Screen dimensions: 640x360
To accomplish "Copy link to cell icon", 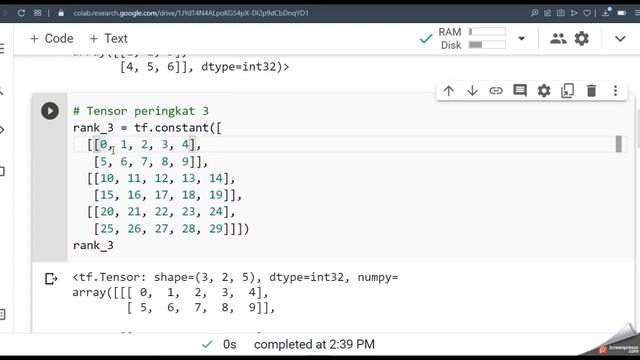I will click(x=496, y=91).
